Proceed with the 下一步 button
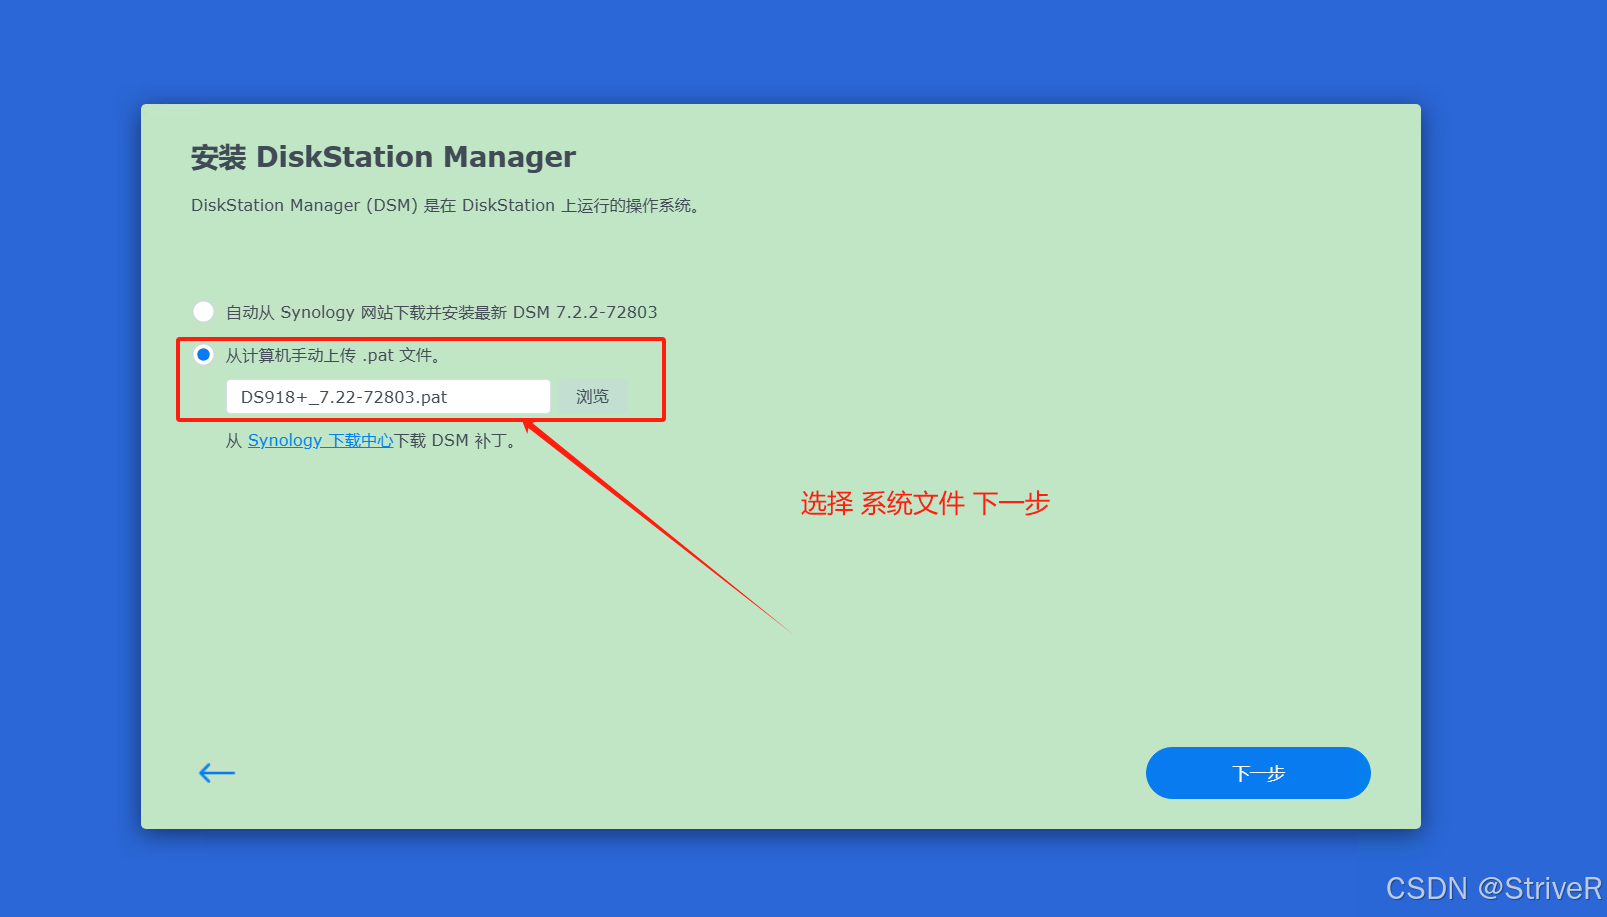The height and width of the screenshot is (917, 1607). tap(1258, 773)
